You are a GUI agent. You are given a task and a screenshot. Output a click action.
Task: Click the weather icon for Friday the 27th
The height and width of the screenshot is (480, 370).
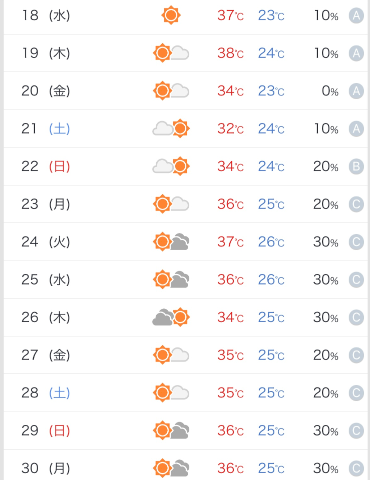171,355
